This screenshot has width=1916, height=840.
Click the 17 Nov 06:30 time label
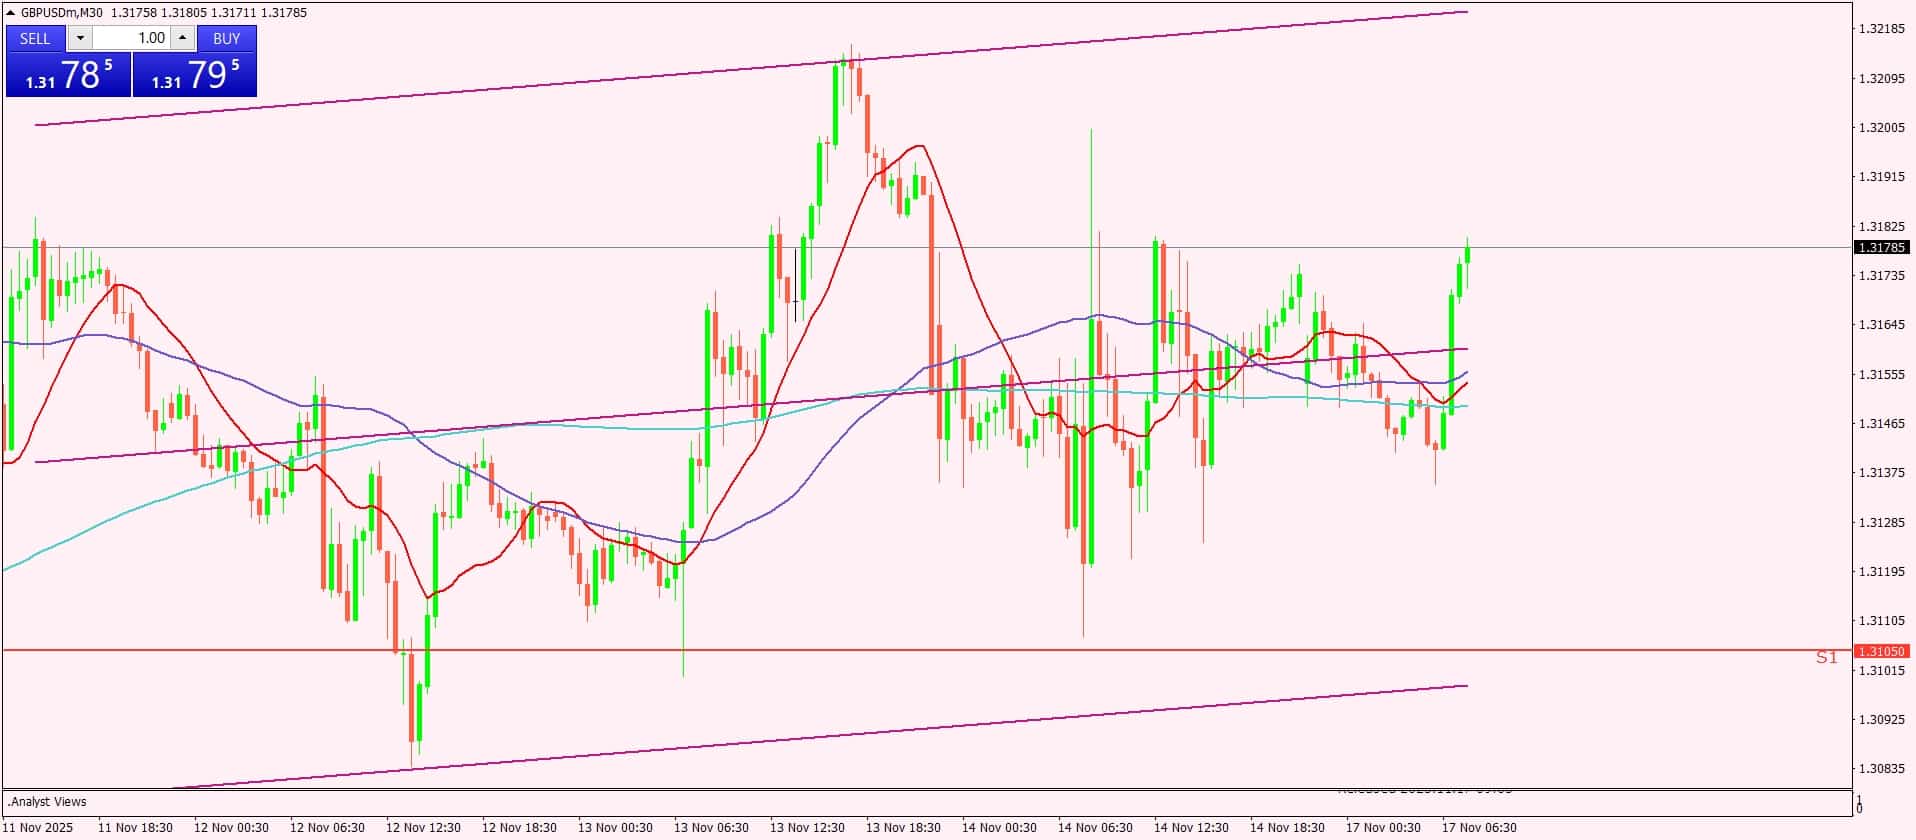(1479, 828)
